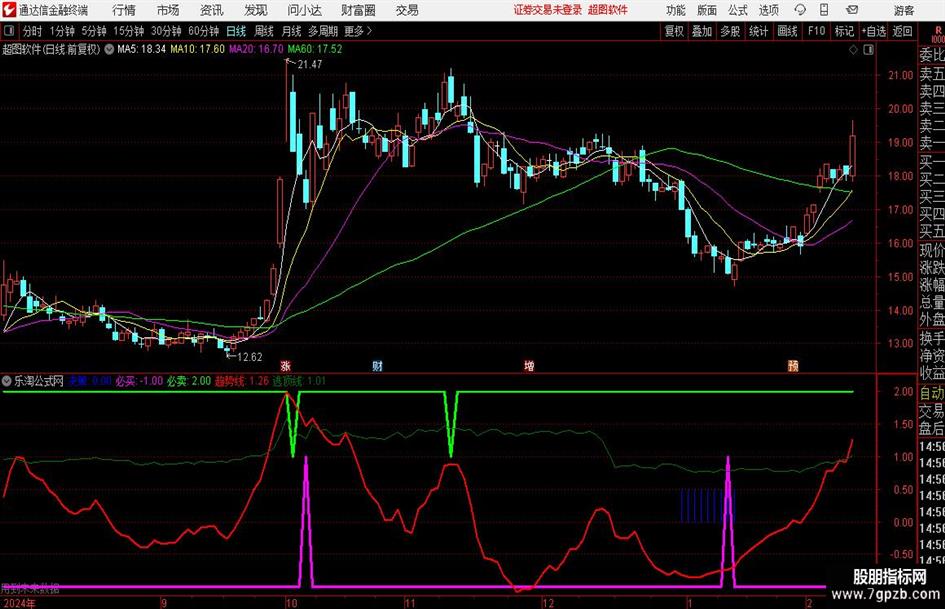Open the 公式 menu
The image size is (945, 609).
pyautogui.click(x=737, y=10)
